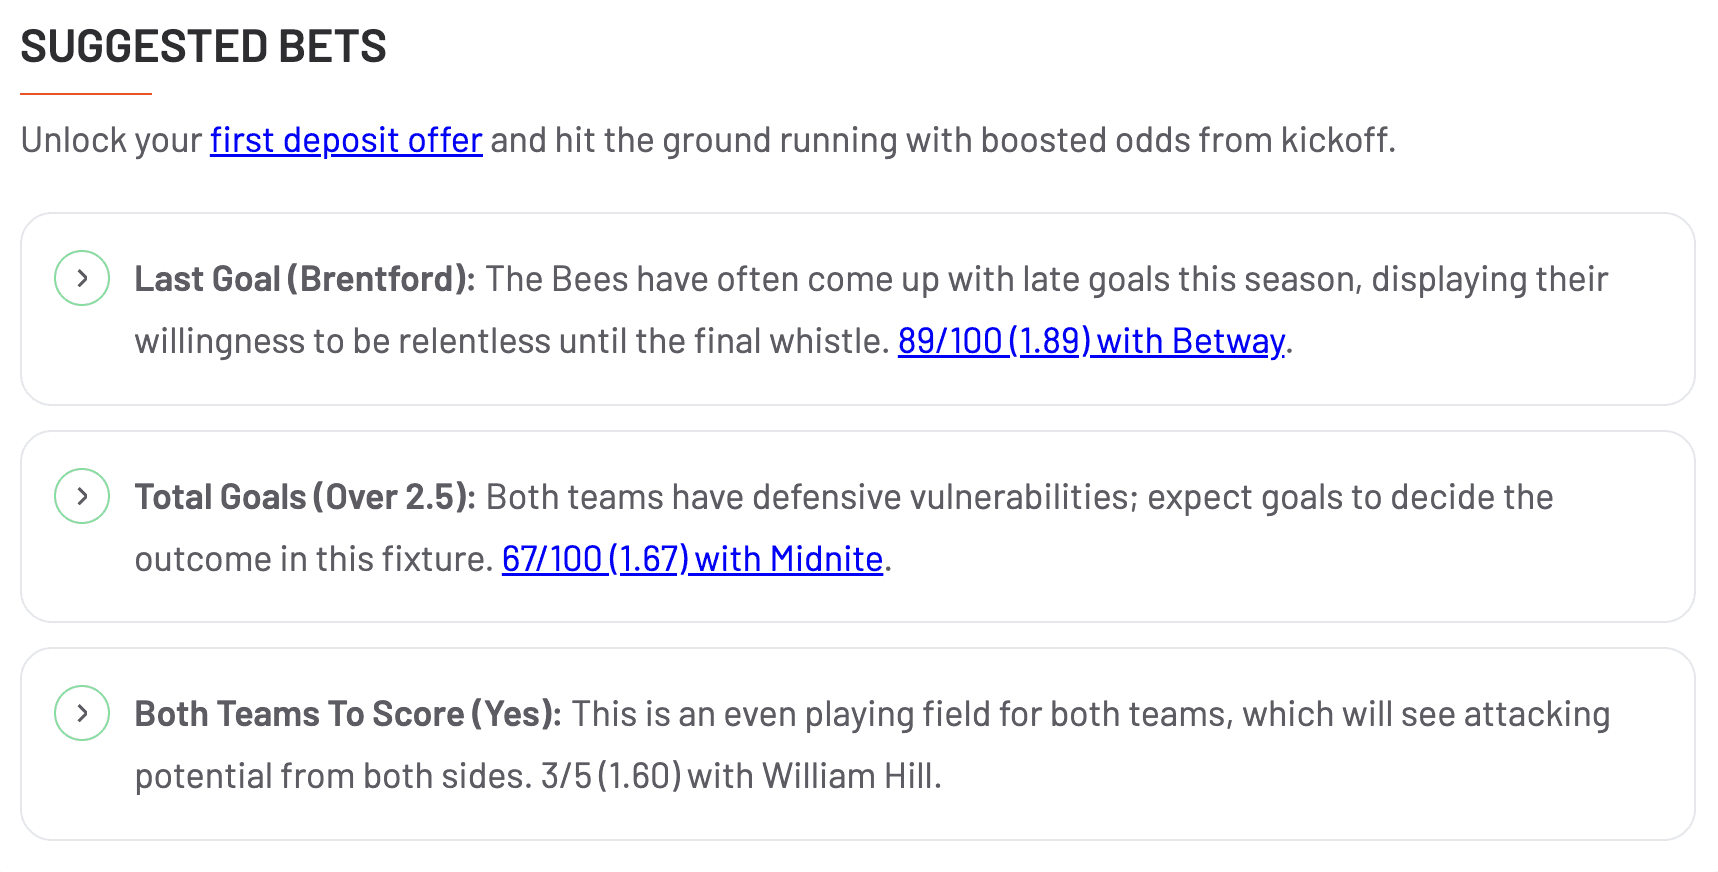The height and width of the screenshot is (872, 1718).
Task: Click the orange underline below SUGGESTED BETS
Action: [87, 93]
